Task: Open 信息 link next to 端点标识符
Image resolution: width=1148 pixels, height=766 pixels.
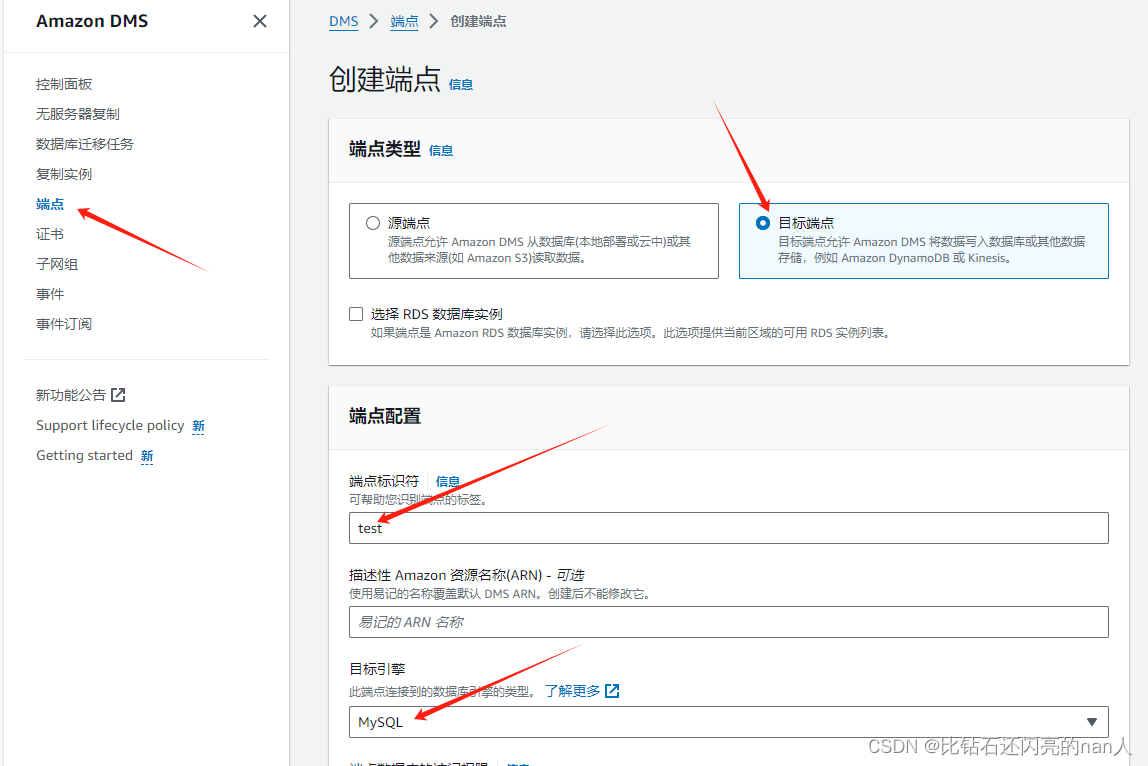Action: pyautogui.click(x=447, y=481)
